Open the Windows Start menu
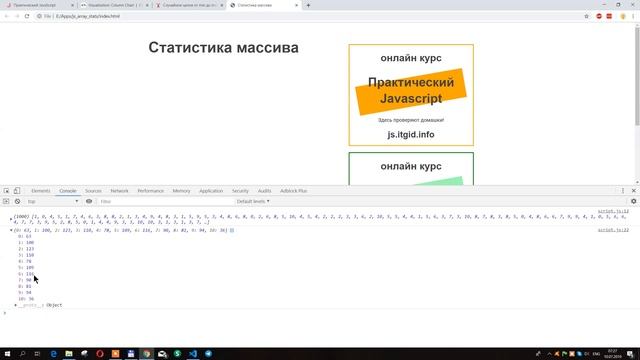 [7, 353]
